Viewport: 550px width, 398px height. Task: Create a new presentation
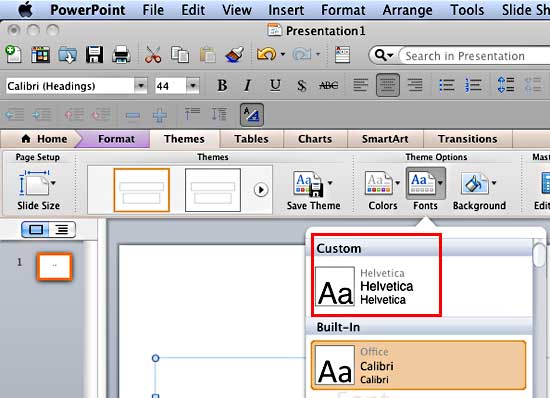point(14,55)
